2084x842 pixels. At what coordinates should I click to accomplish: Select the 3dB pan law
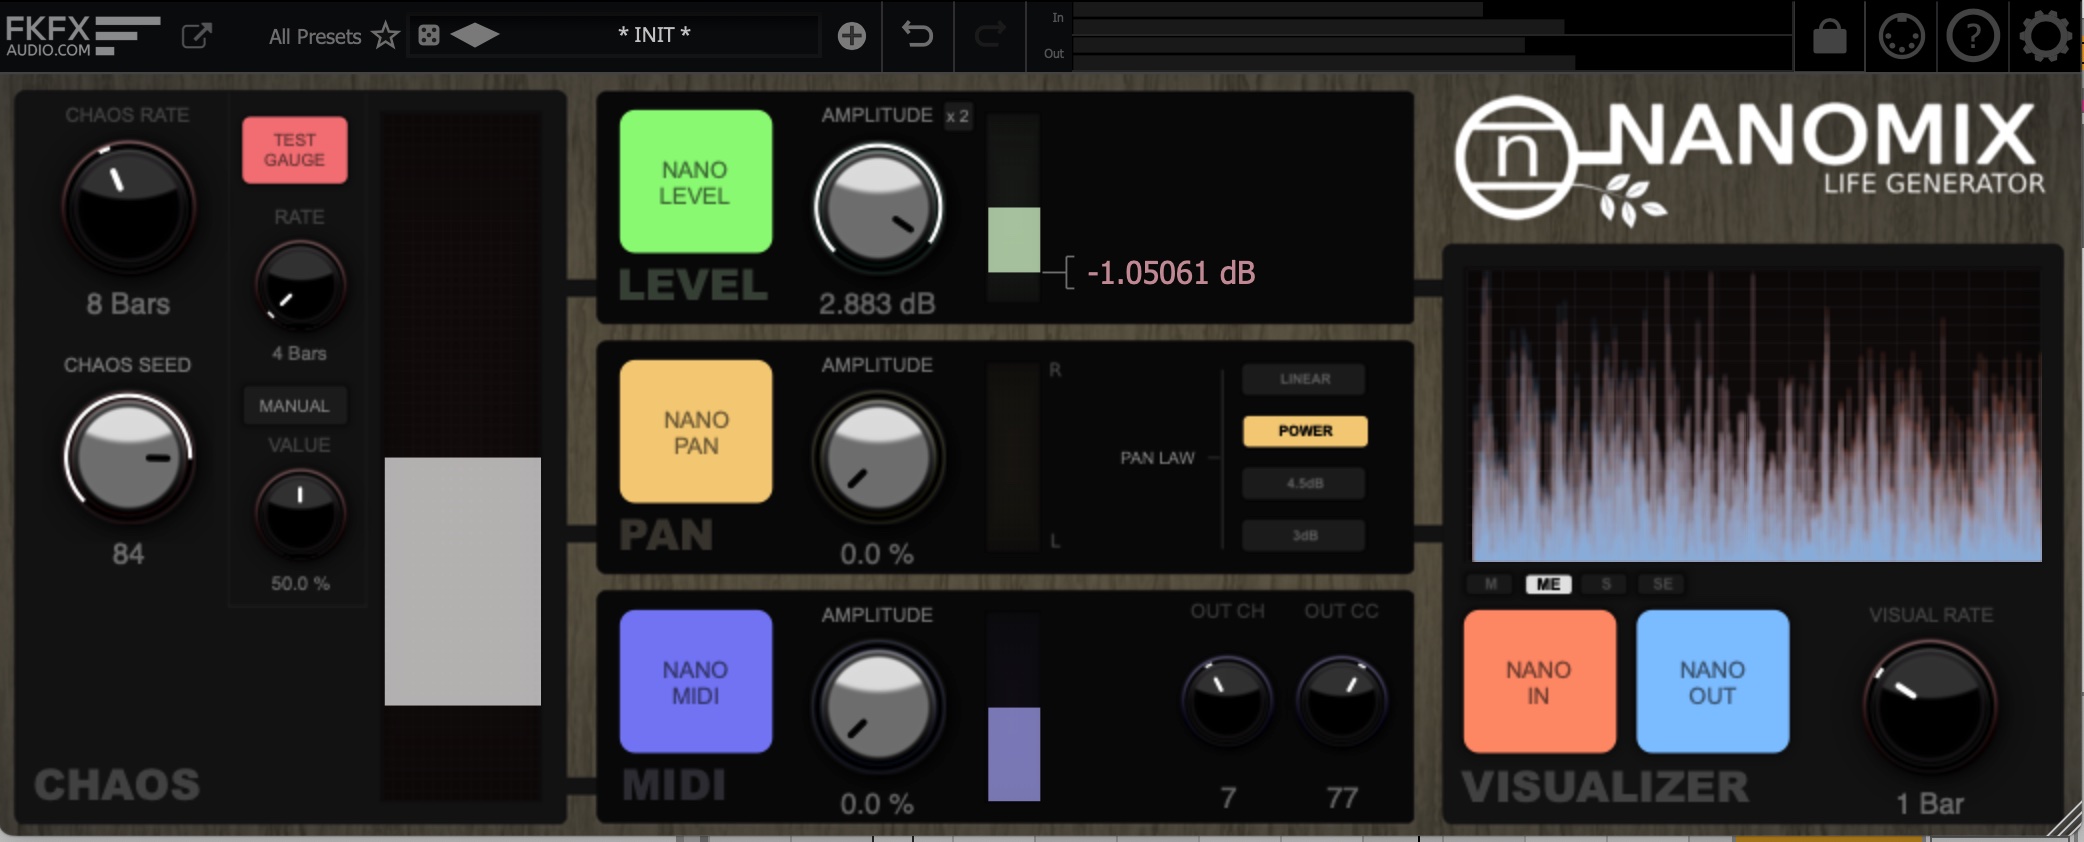[x=1305, y=535]
